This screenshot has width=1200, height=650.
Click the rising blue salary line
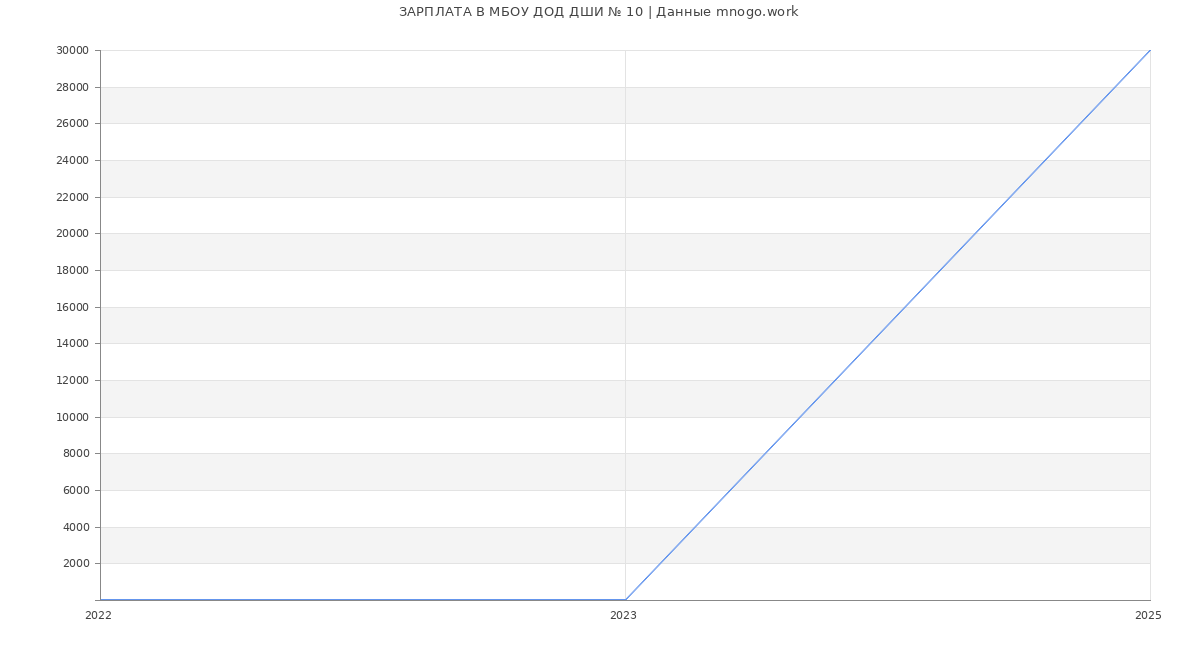point(888,325)
